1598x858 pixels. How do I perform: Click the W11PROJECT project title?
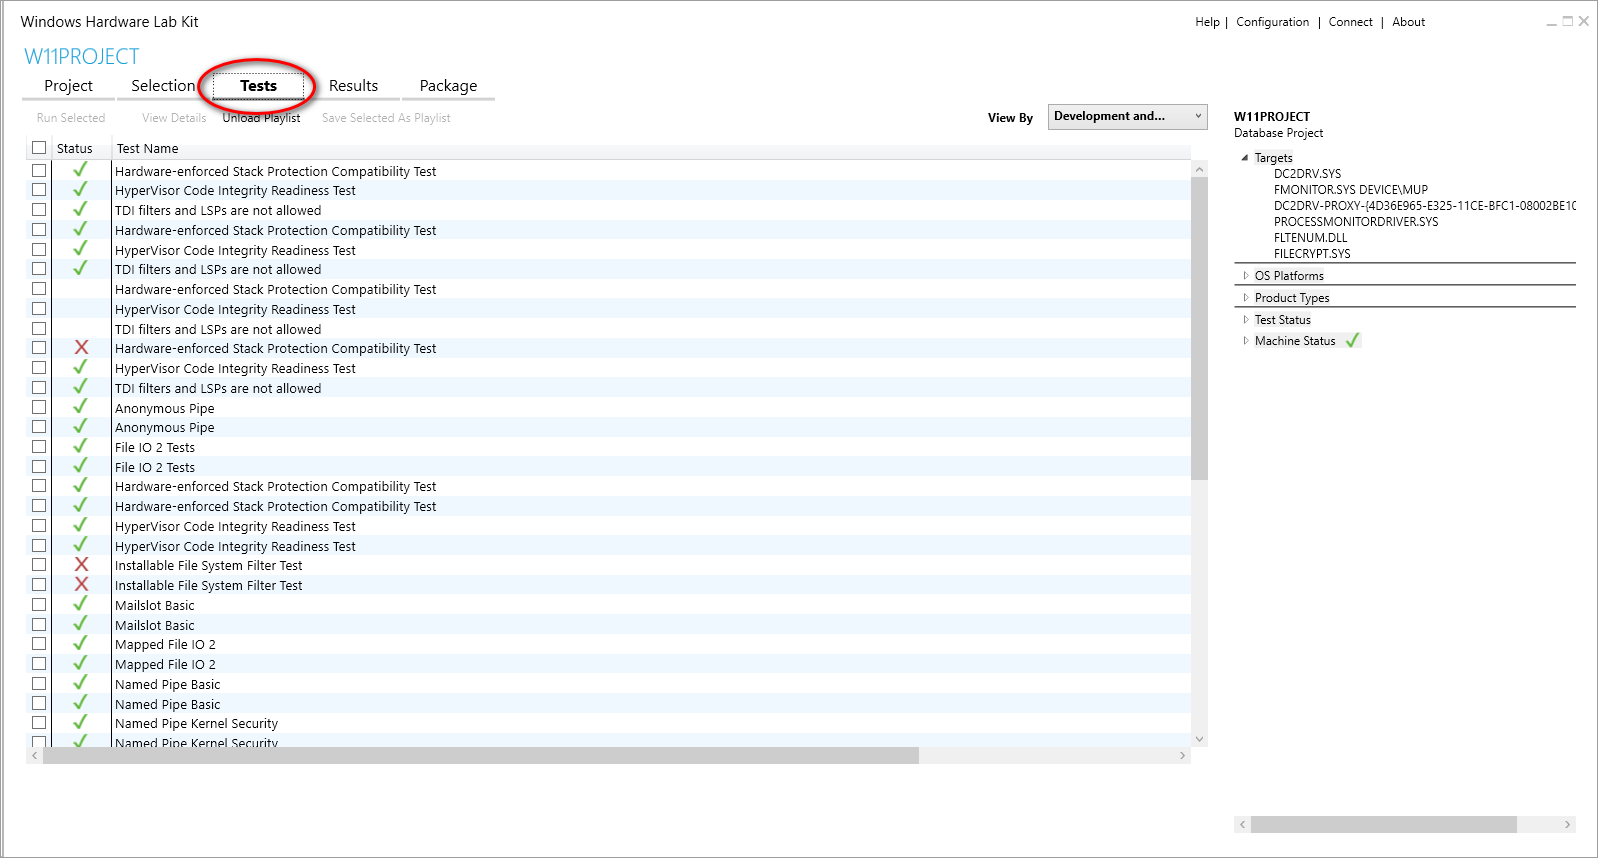pos(82,56)
